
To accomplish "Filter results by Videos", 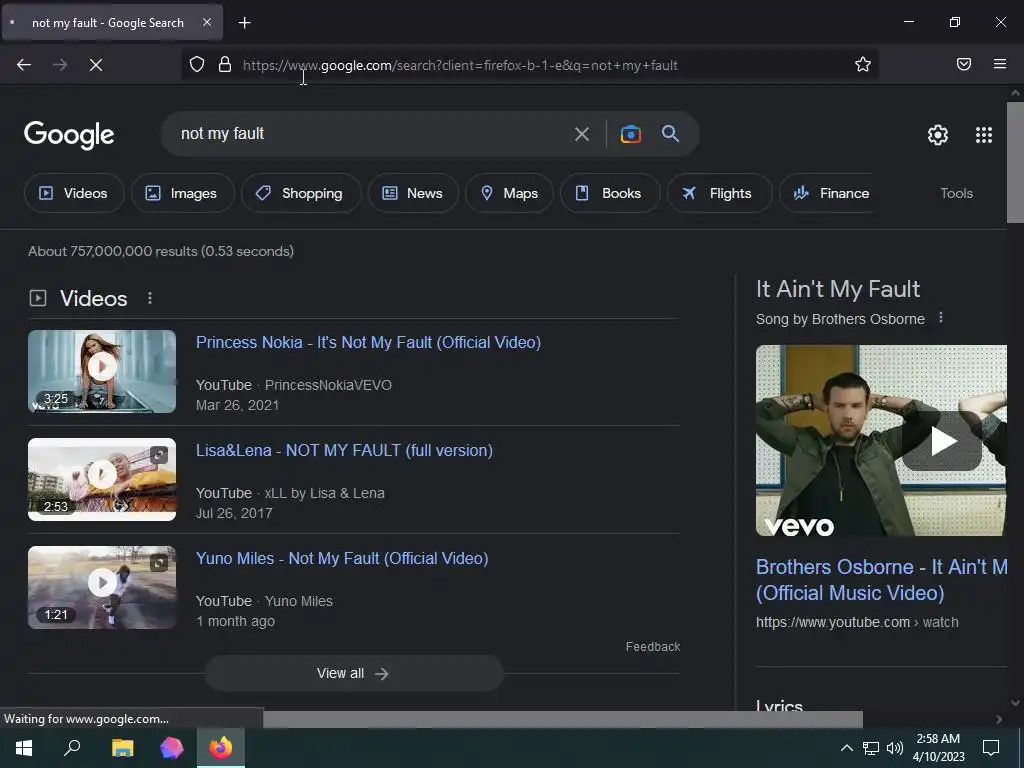I will tap(74, 193).
